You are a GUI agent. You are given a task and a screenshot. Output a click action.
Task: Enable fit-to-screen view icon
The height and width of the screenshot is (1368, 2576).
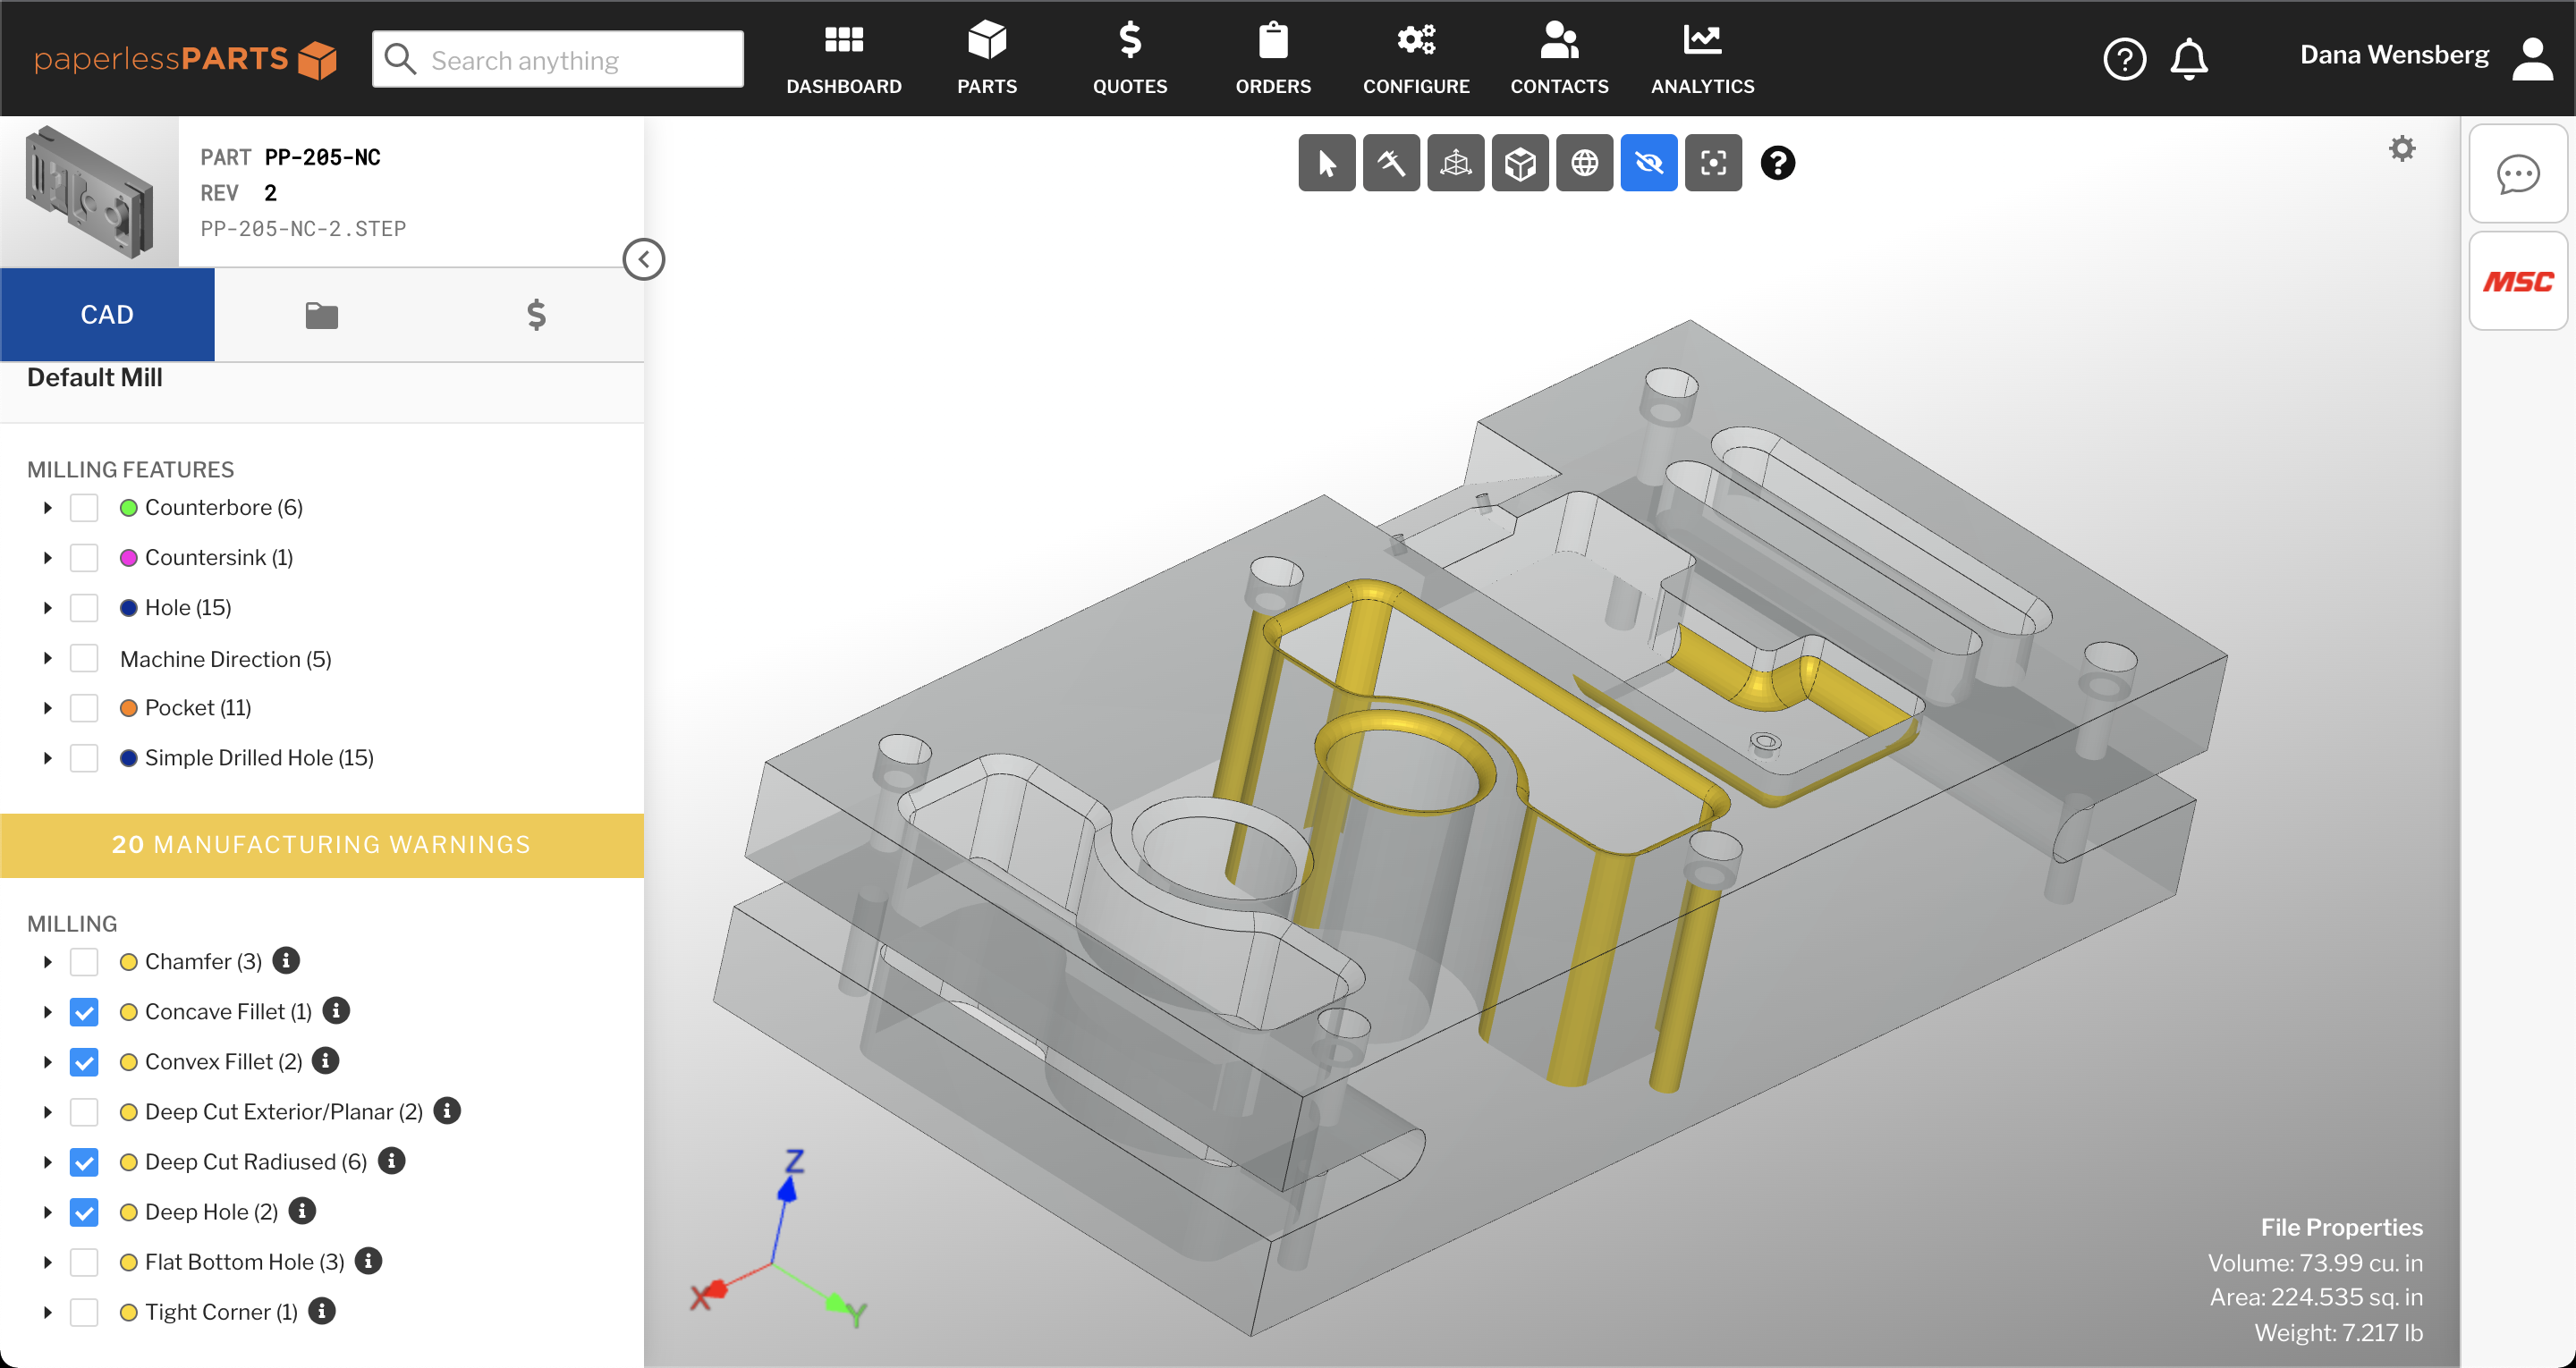[1714, 164]
